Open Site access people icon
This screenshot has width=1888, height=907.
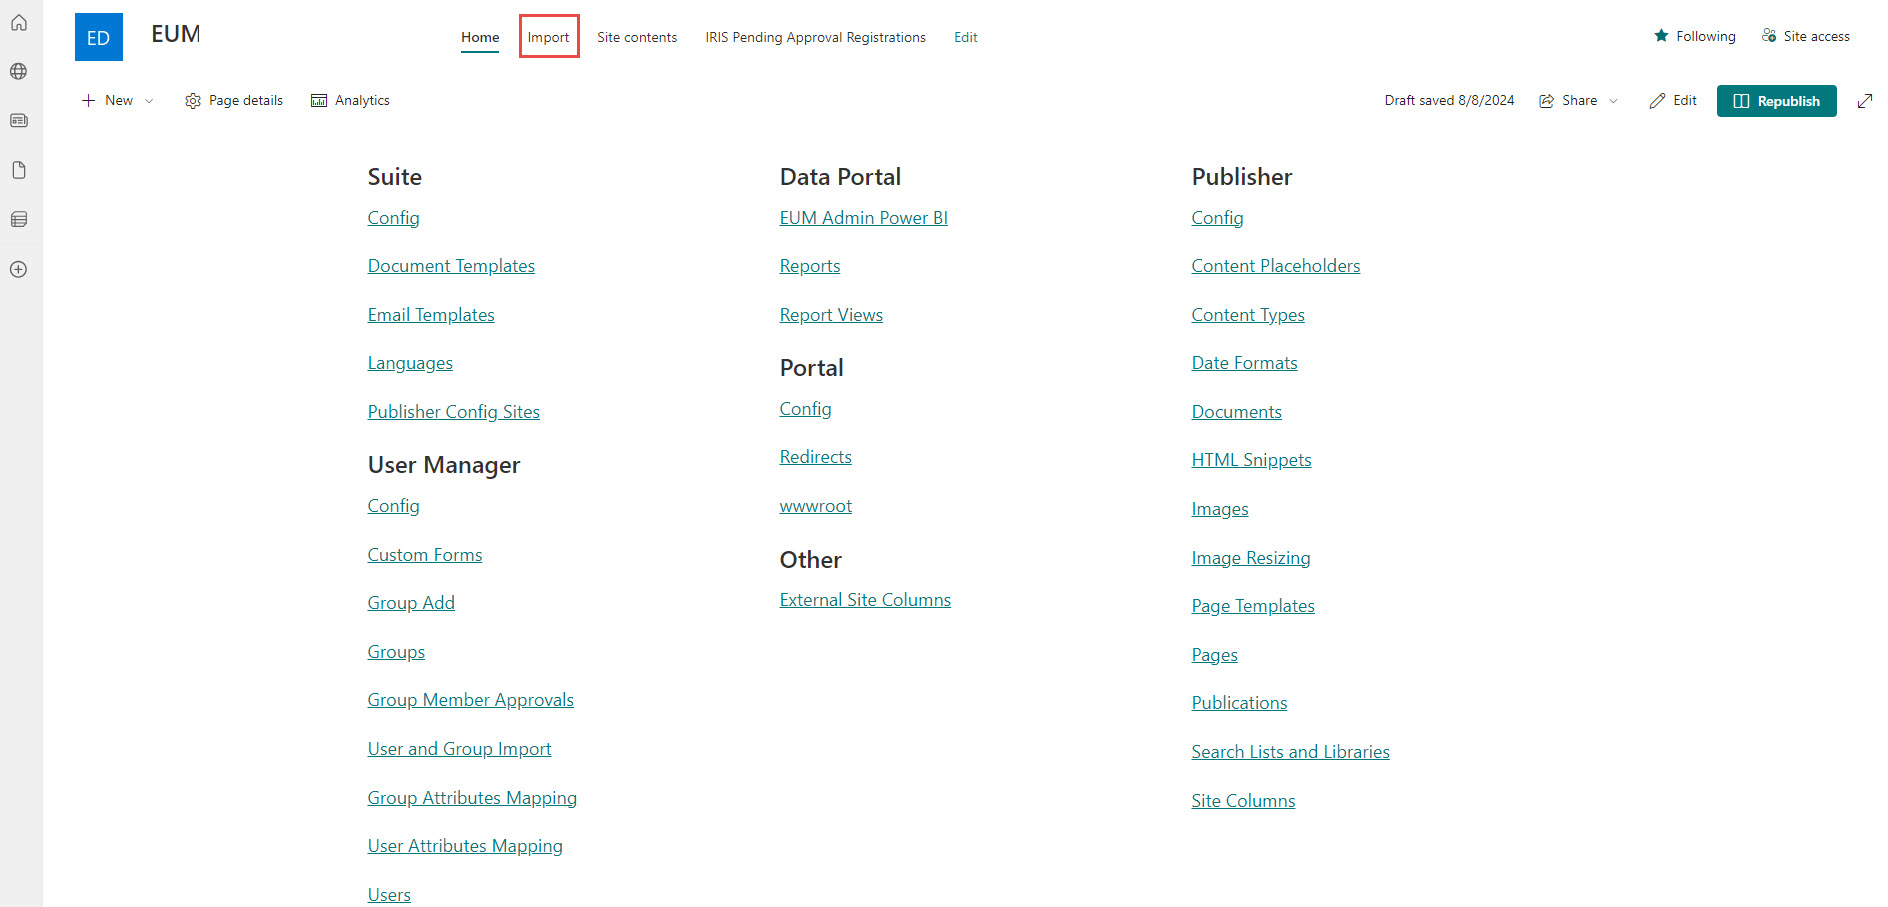[1769, 36]
